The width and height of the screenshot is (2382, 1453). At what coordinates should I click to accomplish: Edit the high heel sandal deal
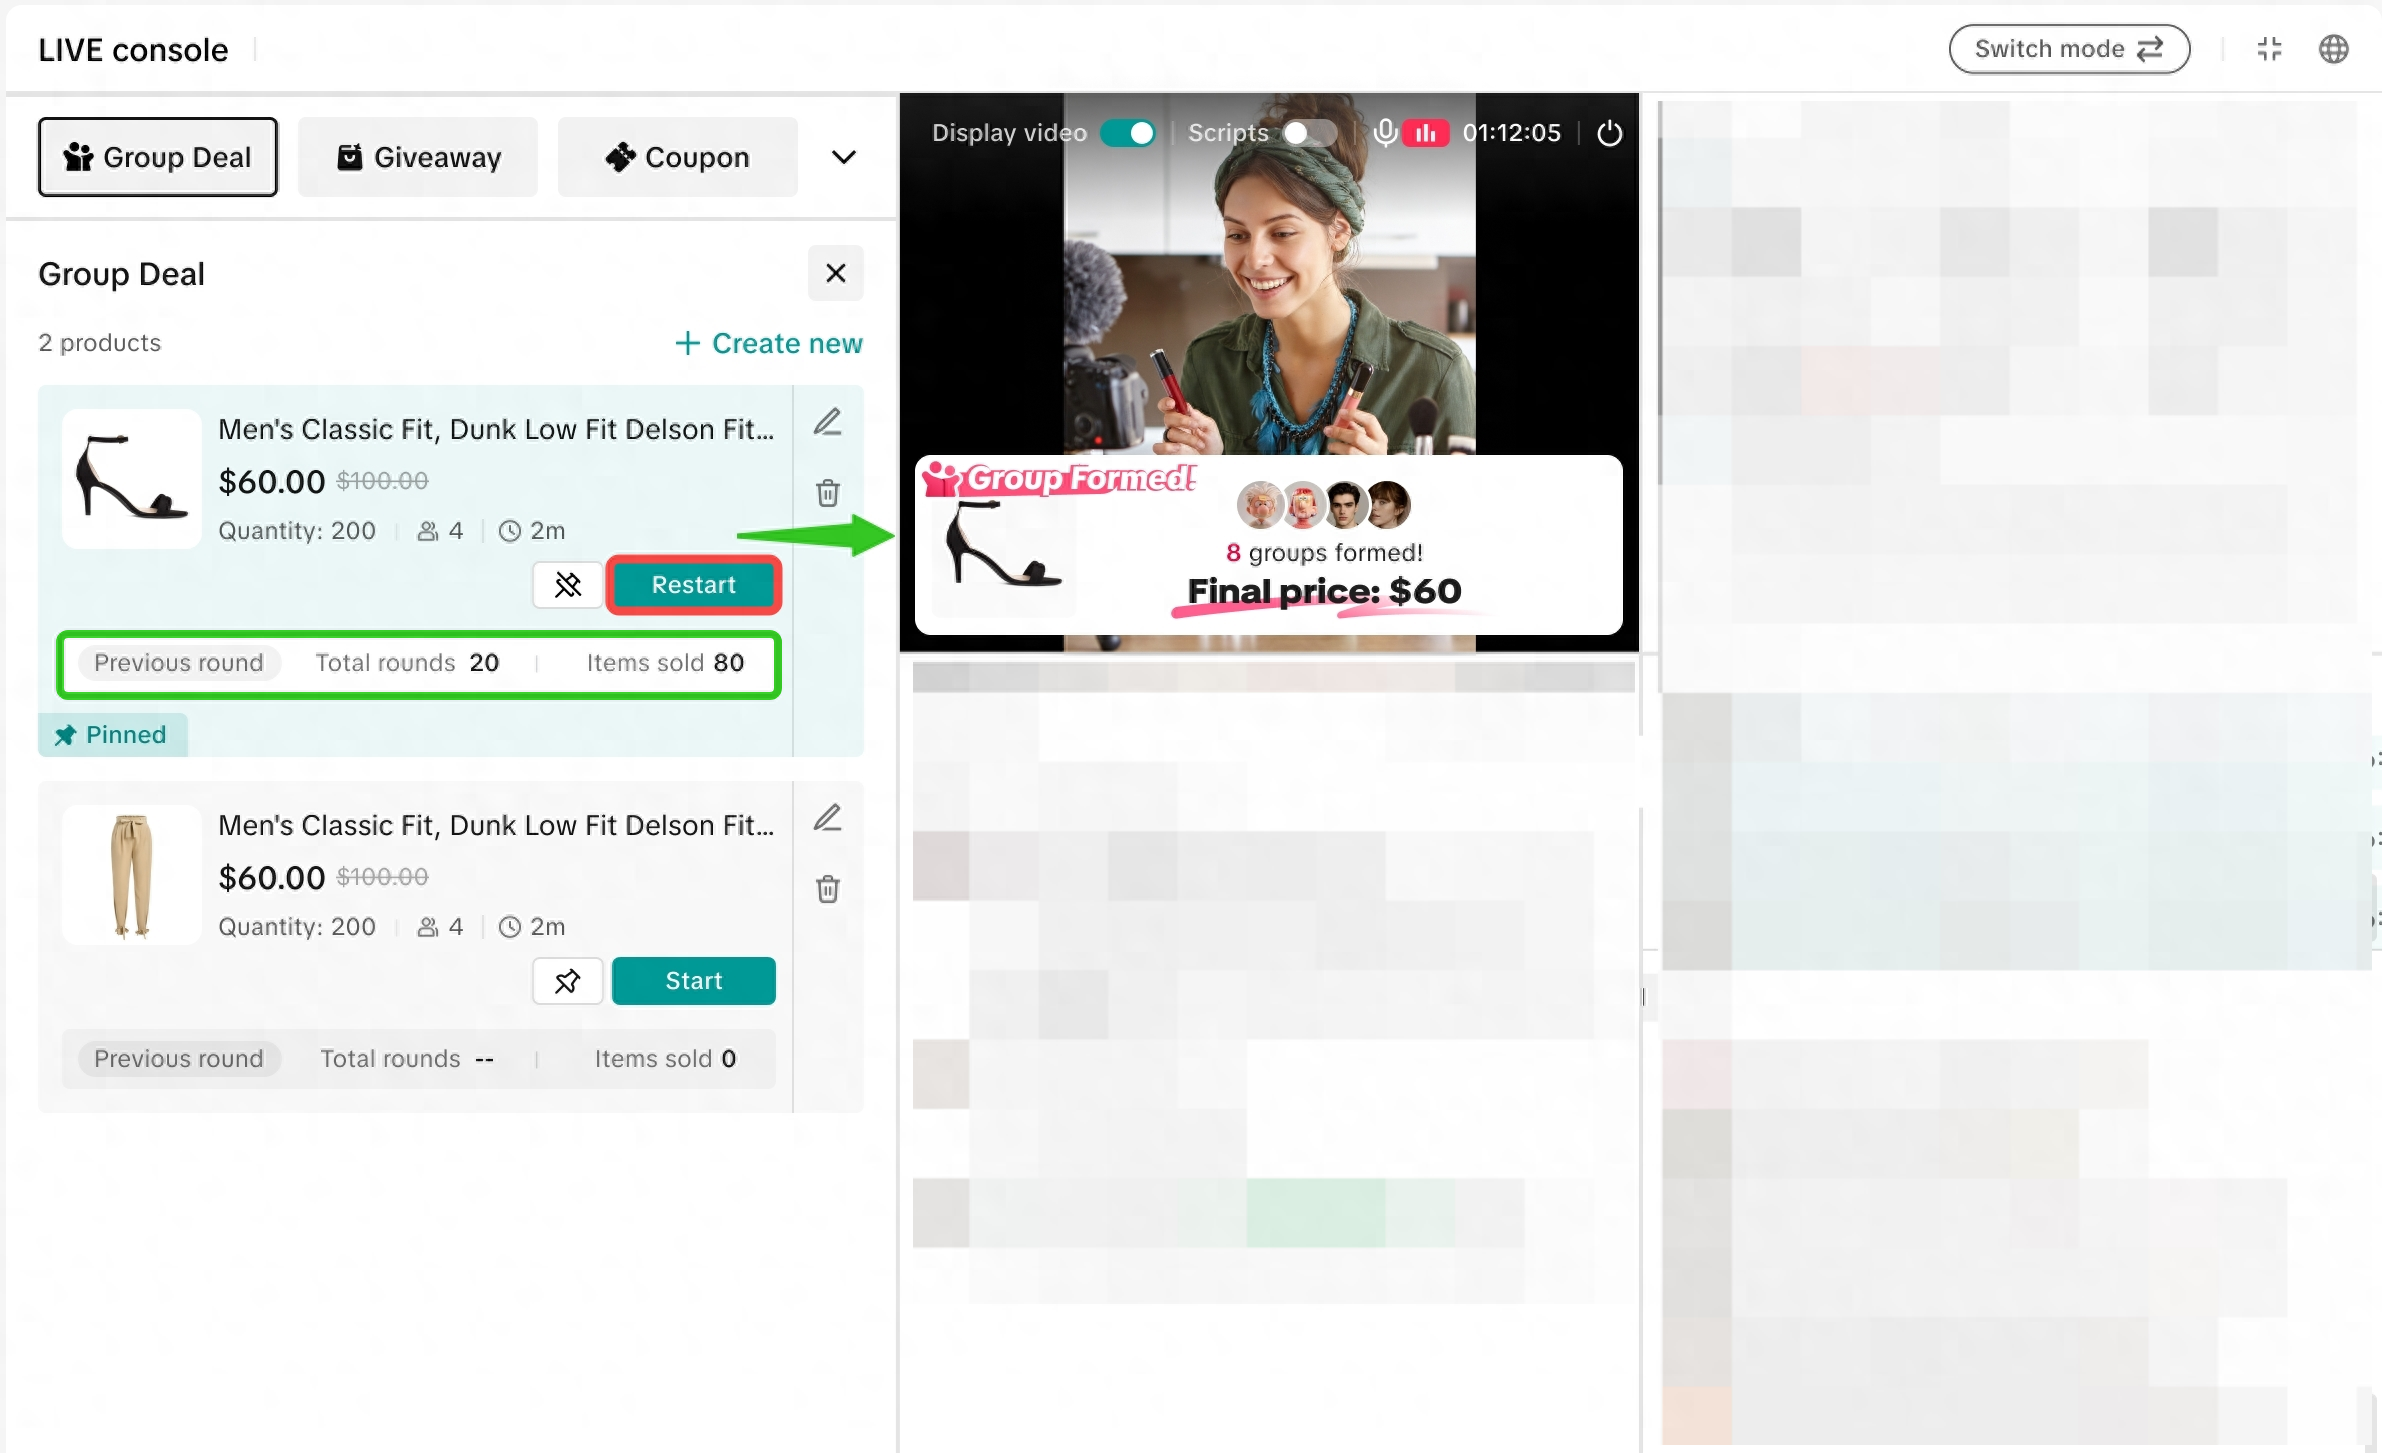827,422
